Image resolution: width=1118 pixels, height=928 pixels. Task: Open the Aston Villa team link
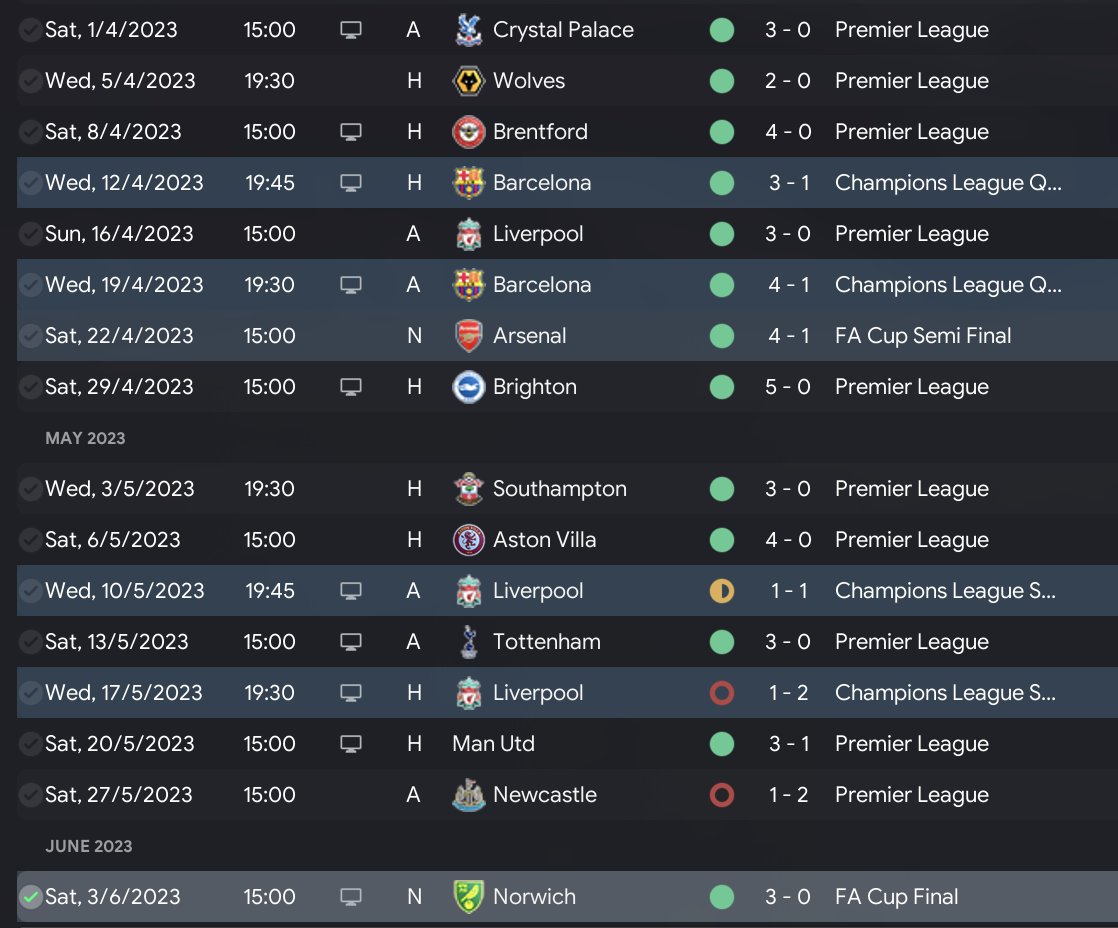coord(544,540)
